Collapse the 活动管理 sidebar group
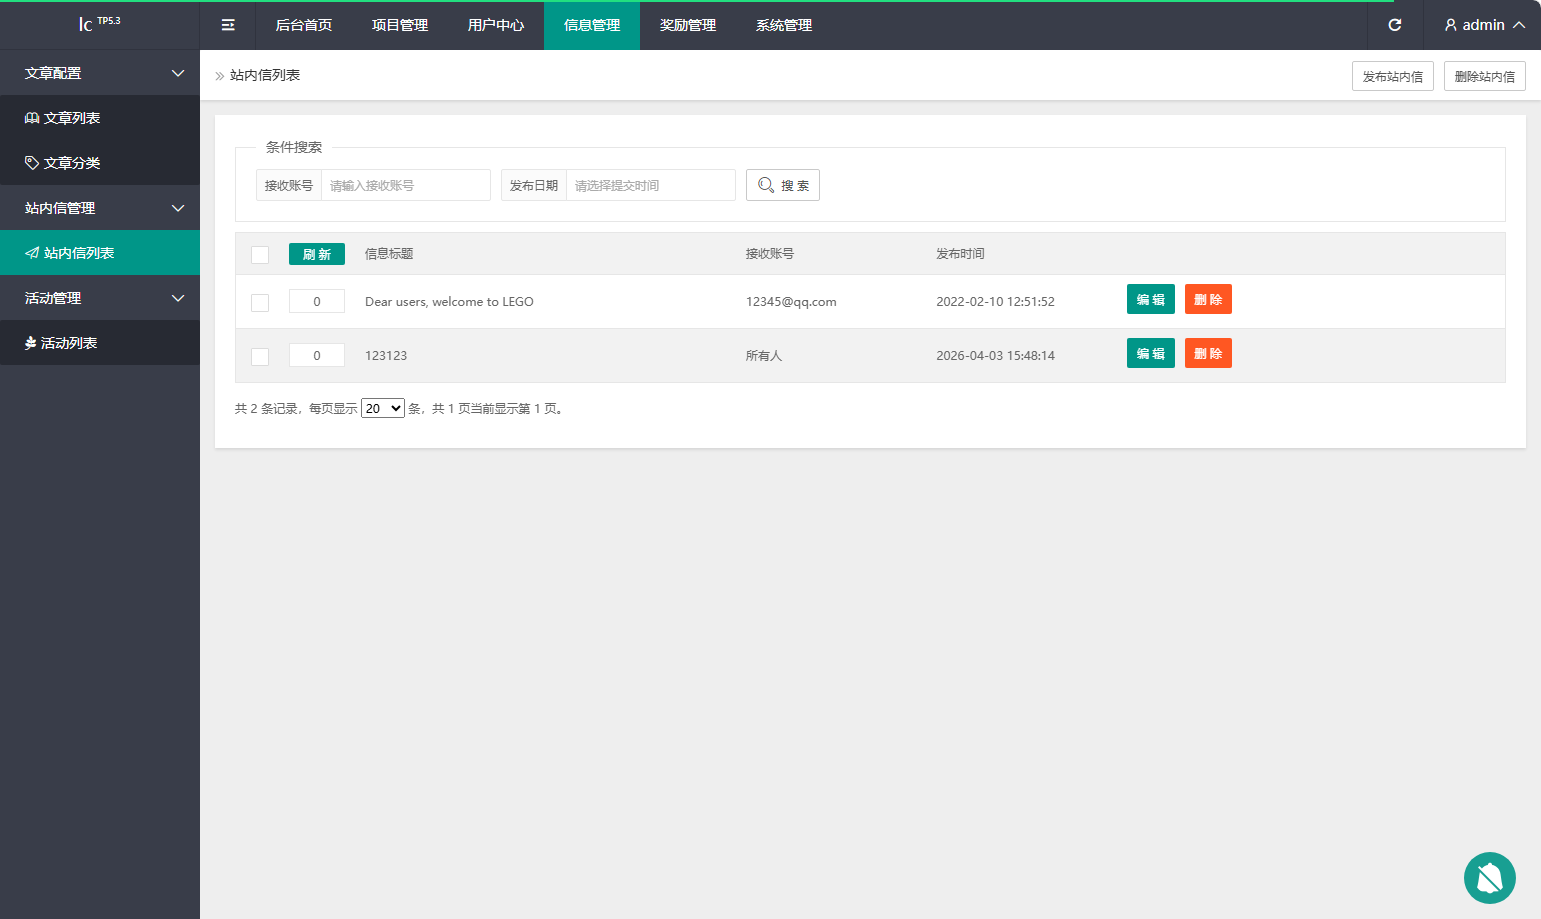 (100, 298)
